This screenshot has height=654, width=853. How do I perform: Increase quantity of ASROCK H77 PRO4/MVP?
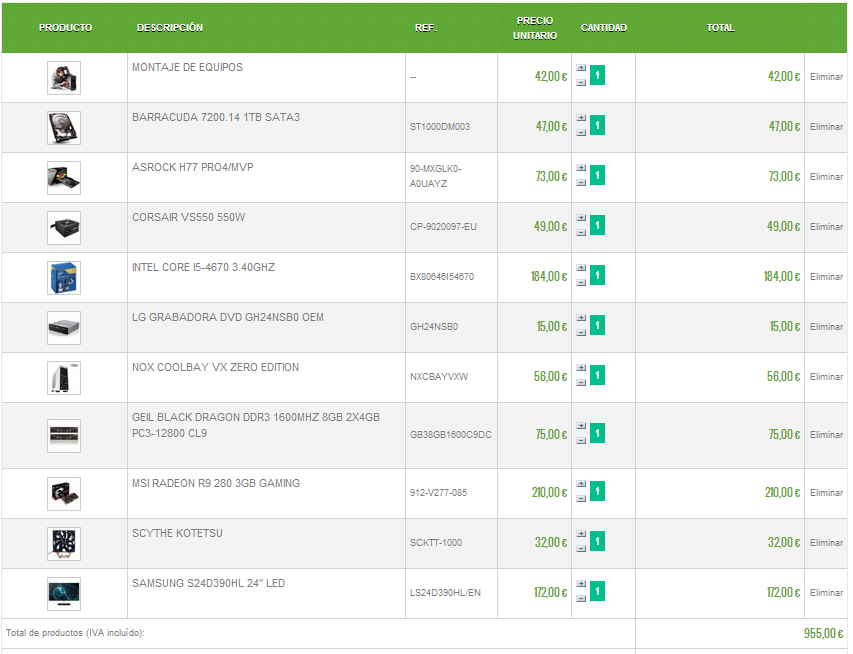pyautogui.click(x=581, y=168)
